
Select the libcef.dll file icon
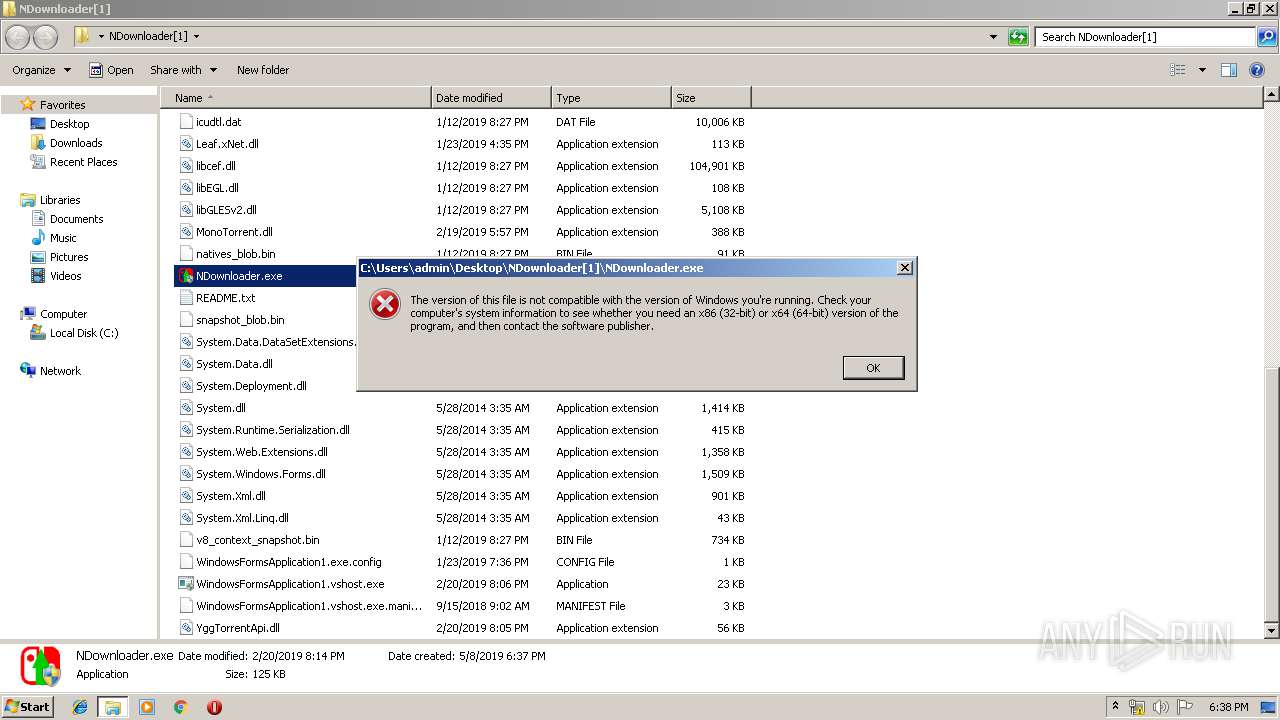click(186, 166)
